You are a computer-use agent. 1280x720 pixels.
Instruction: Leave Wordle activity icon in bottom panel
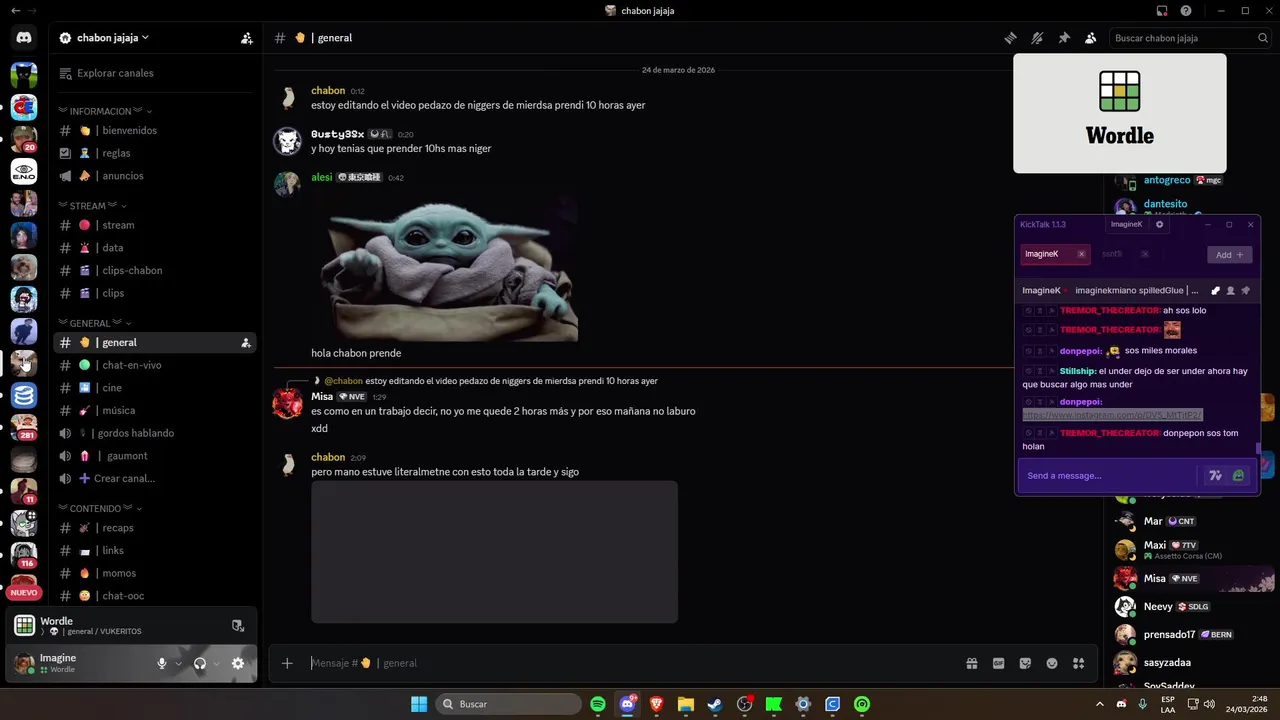pos(237,626)
